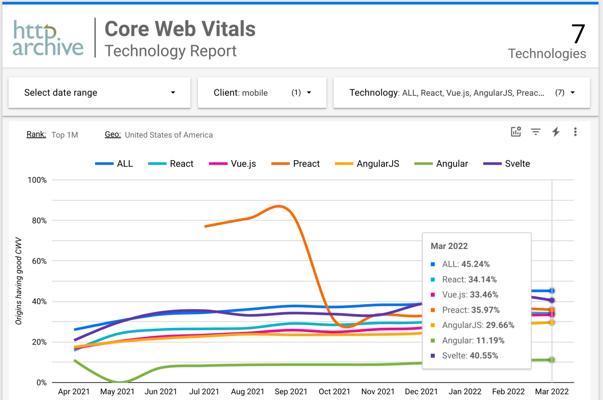Click the chart filter lines icon
Image resolution: width=603 pixels, height=400 pixels.
[x=536, y=132]
